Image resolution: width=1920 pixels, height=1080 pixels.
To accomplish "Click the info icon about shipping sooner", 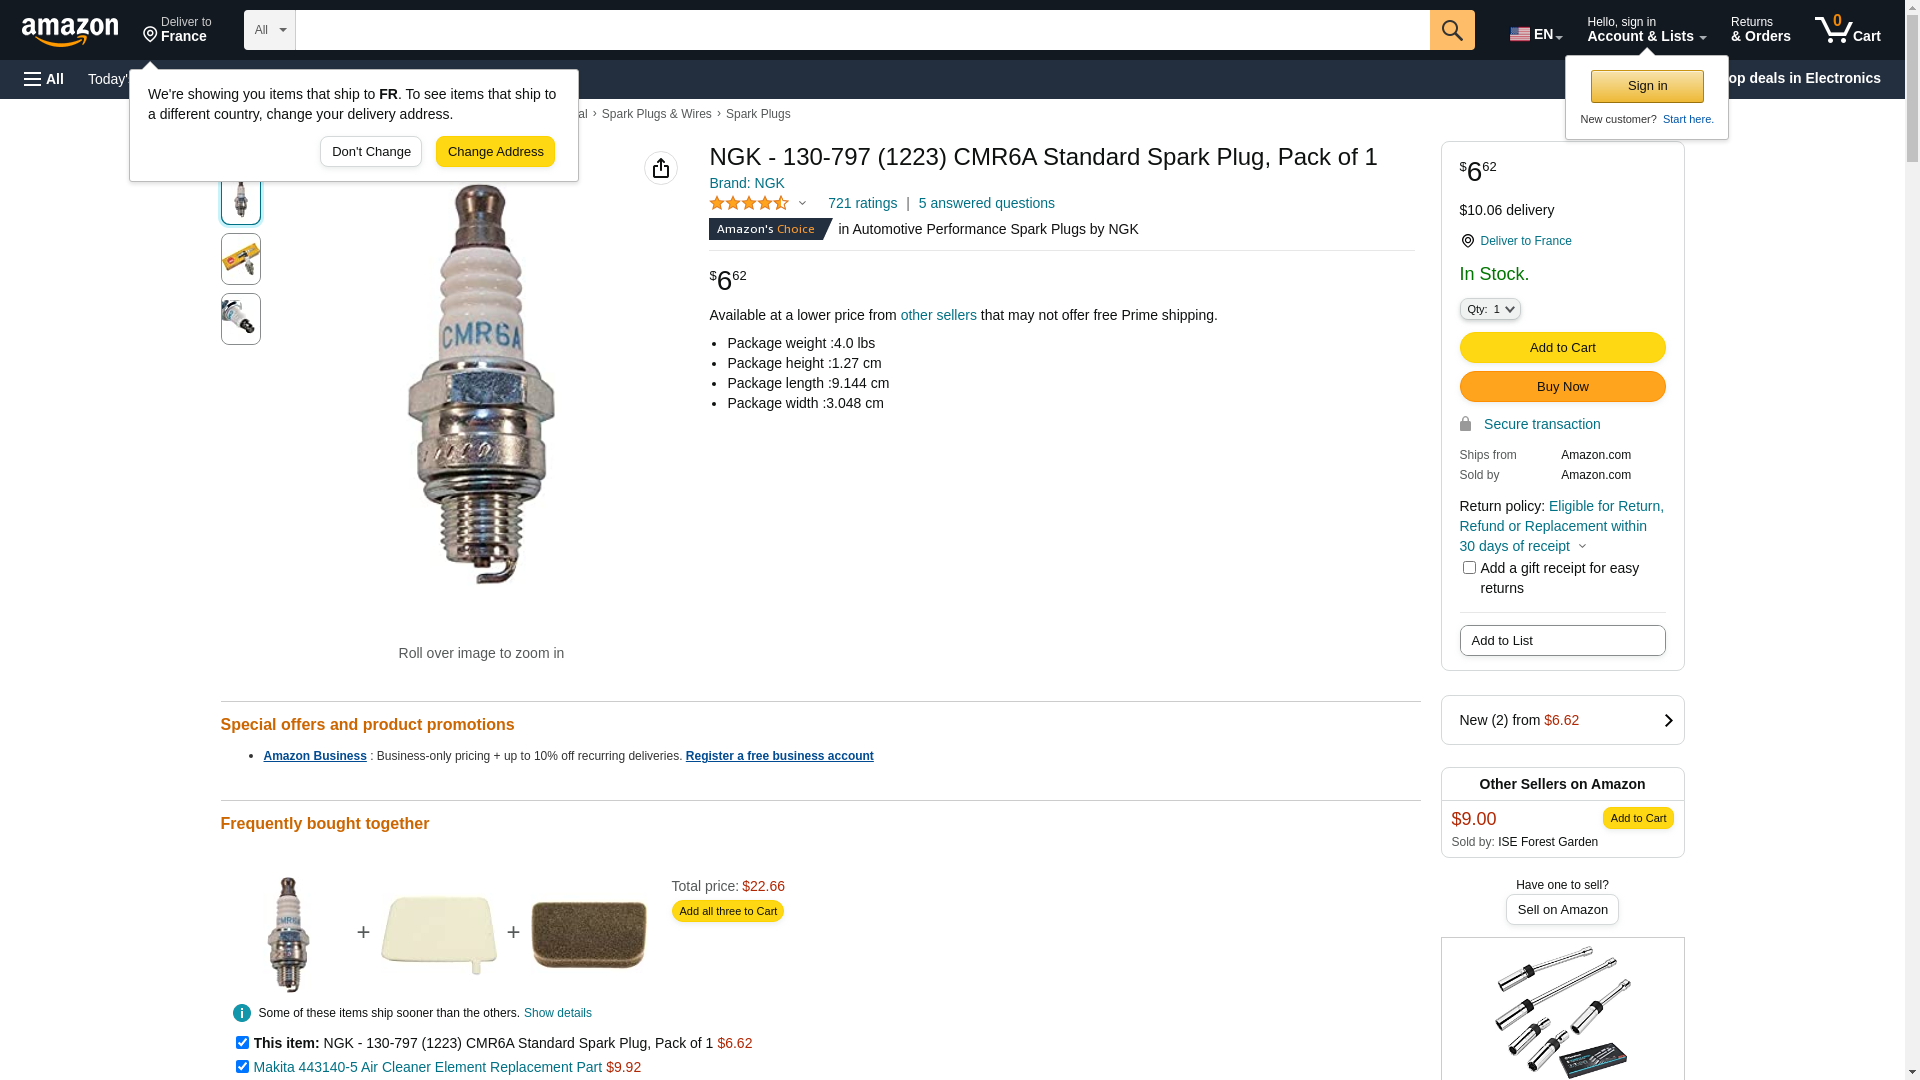I will click(242, 1013).
